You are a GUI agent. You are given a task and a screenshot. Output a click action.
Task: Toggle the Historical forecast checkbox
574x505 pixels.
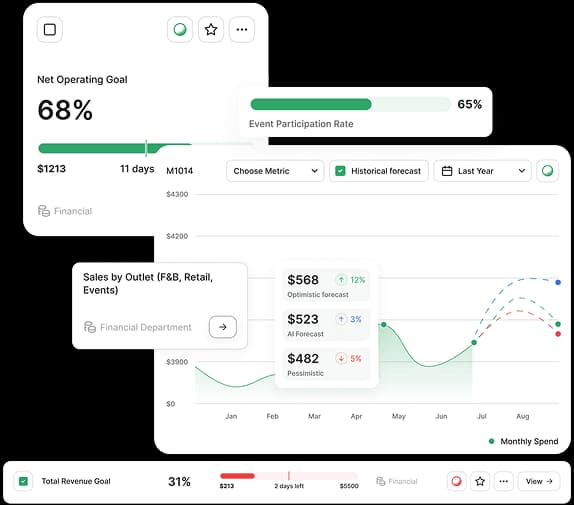(x=340, y=171)
